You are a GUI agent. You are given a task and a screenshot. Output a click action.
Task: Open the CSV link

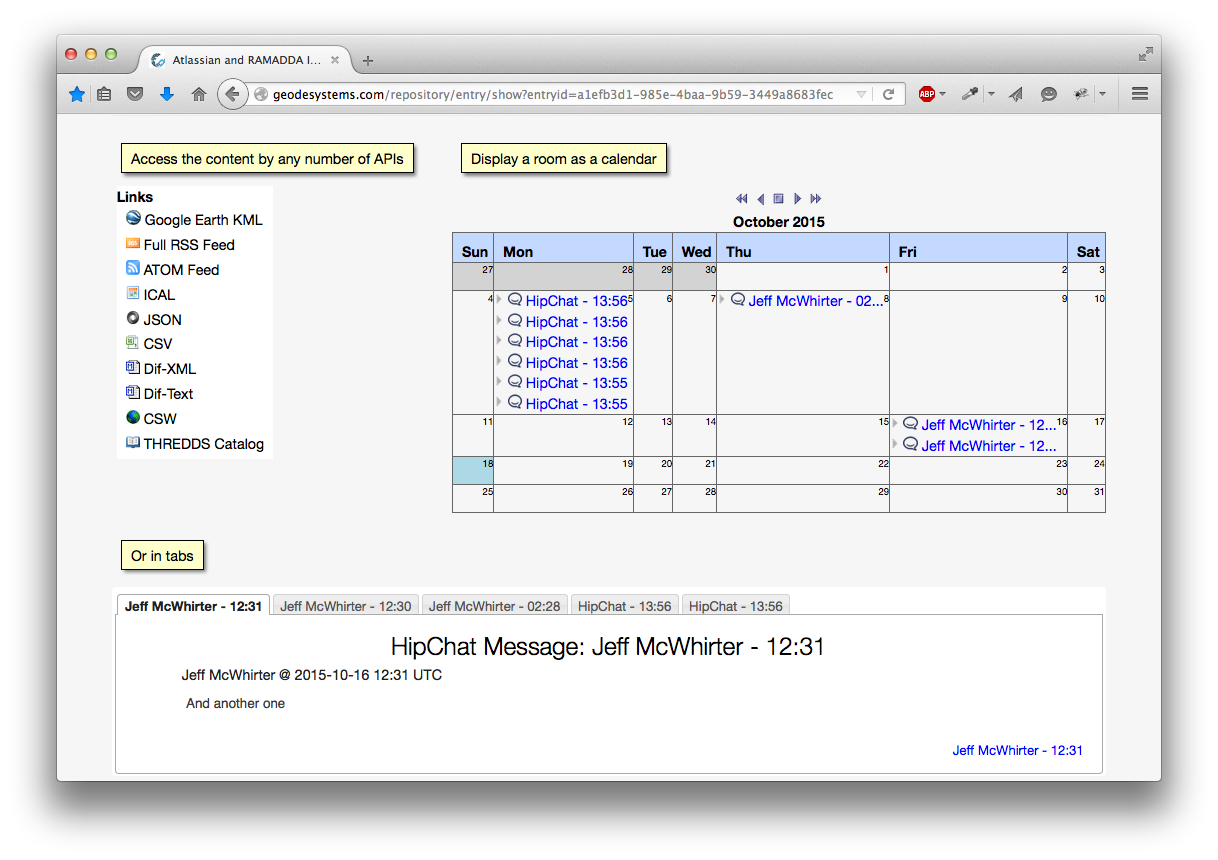pyautogui.click(x=158, y=343)
